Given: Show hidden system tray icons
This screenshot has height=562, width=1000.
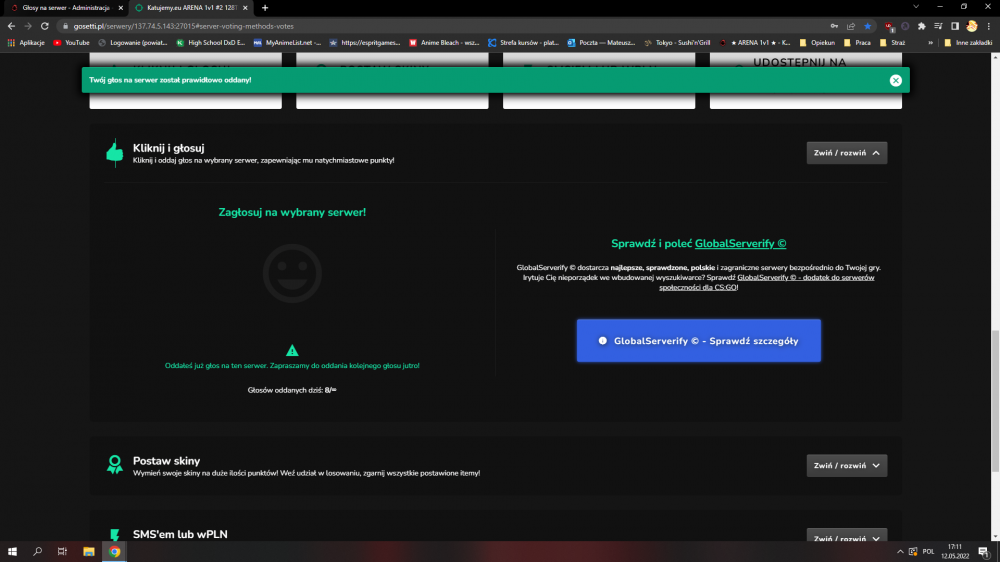Looking at the screenshot, I should click(900, 551).
